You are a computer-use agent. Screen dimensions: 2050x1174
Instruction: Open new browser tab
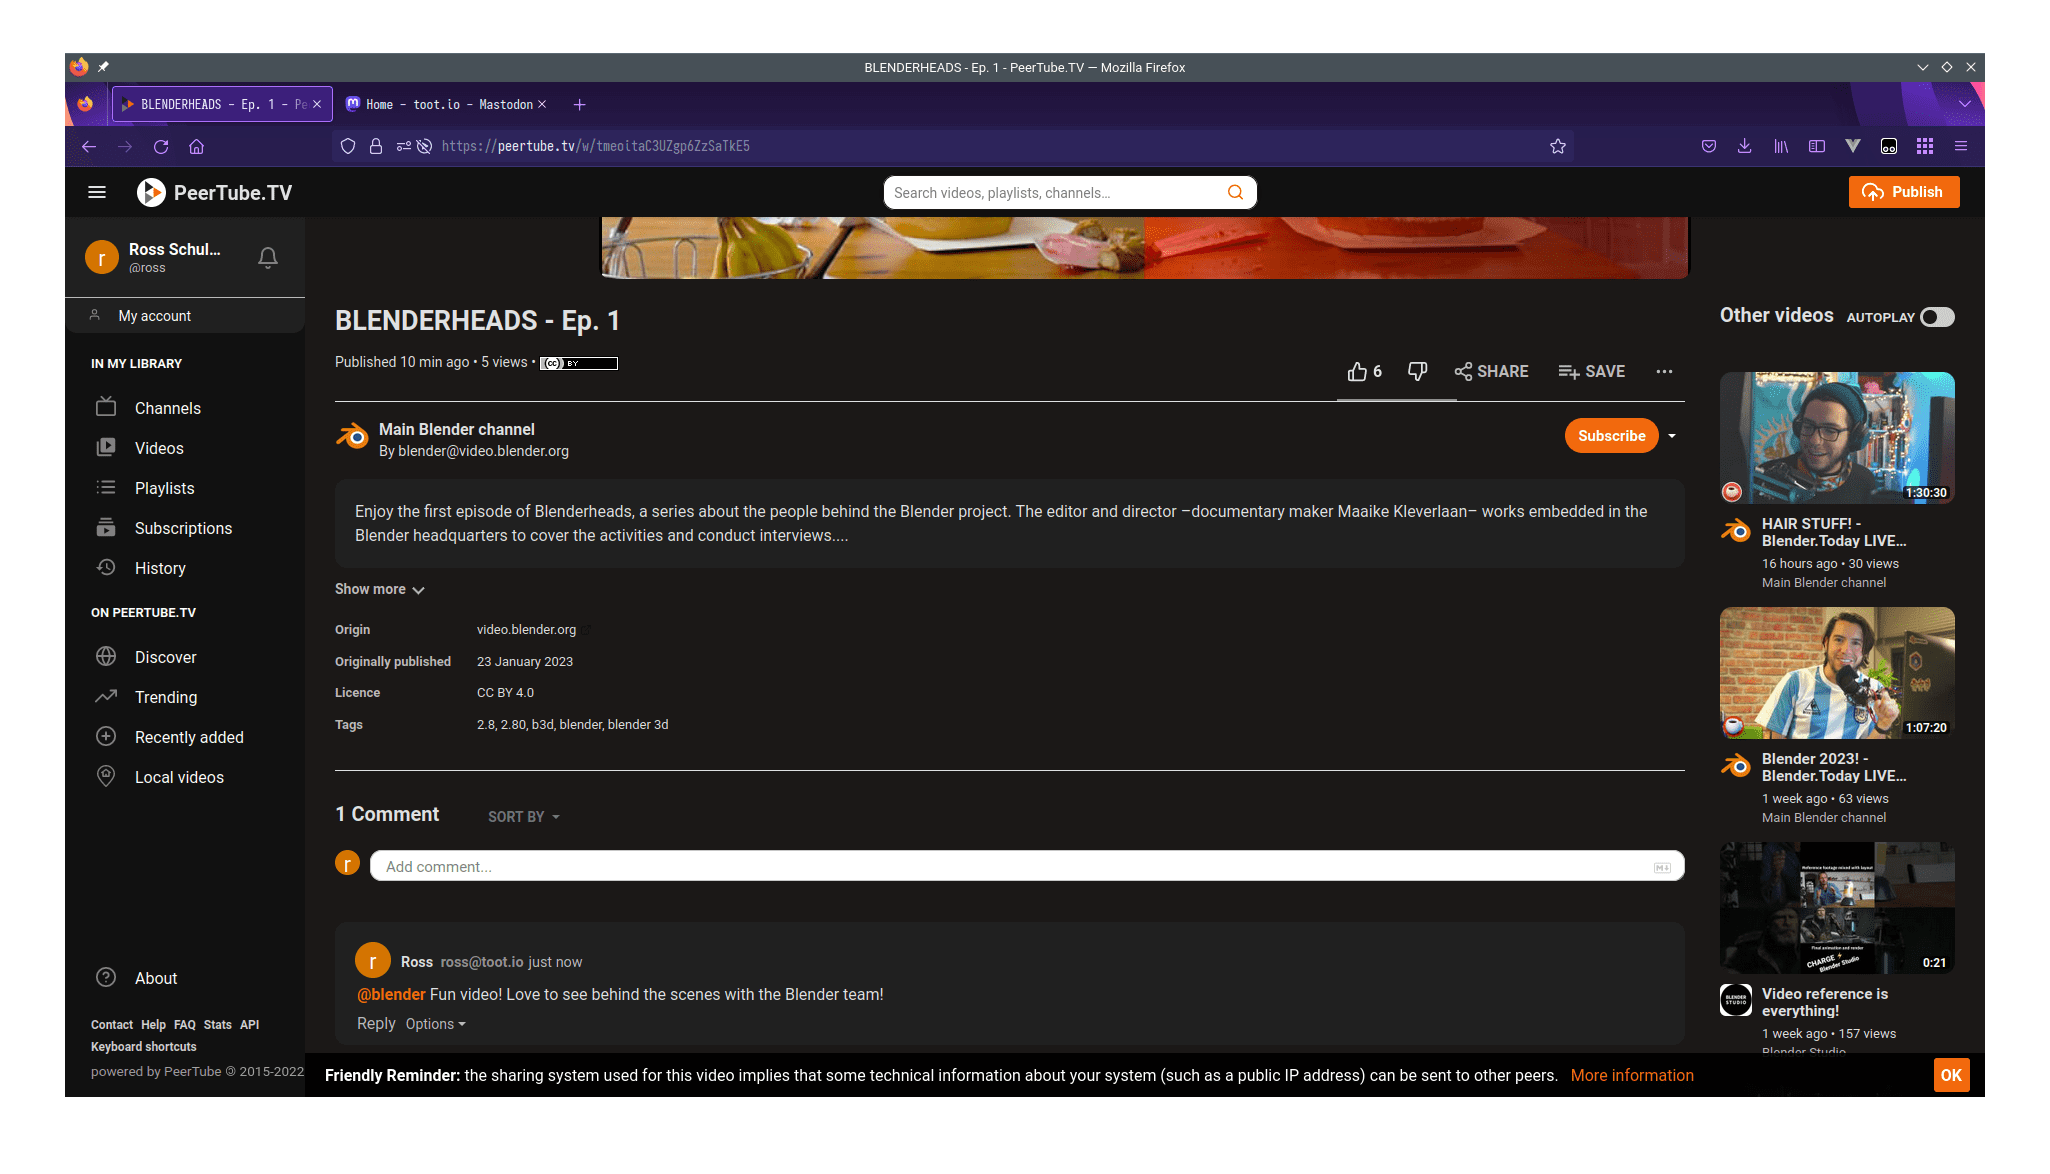coord(579,104)
